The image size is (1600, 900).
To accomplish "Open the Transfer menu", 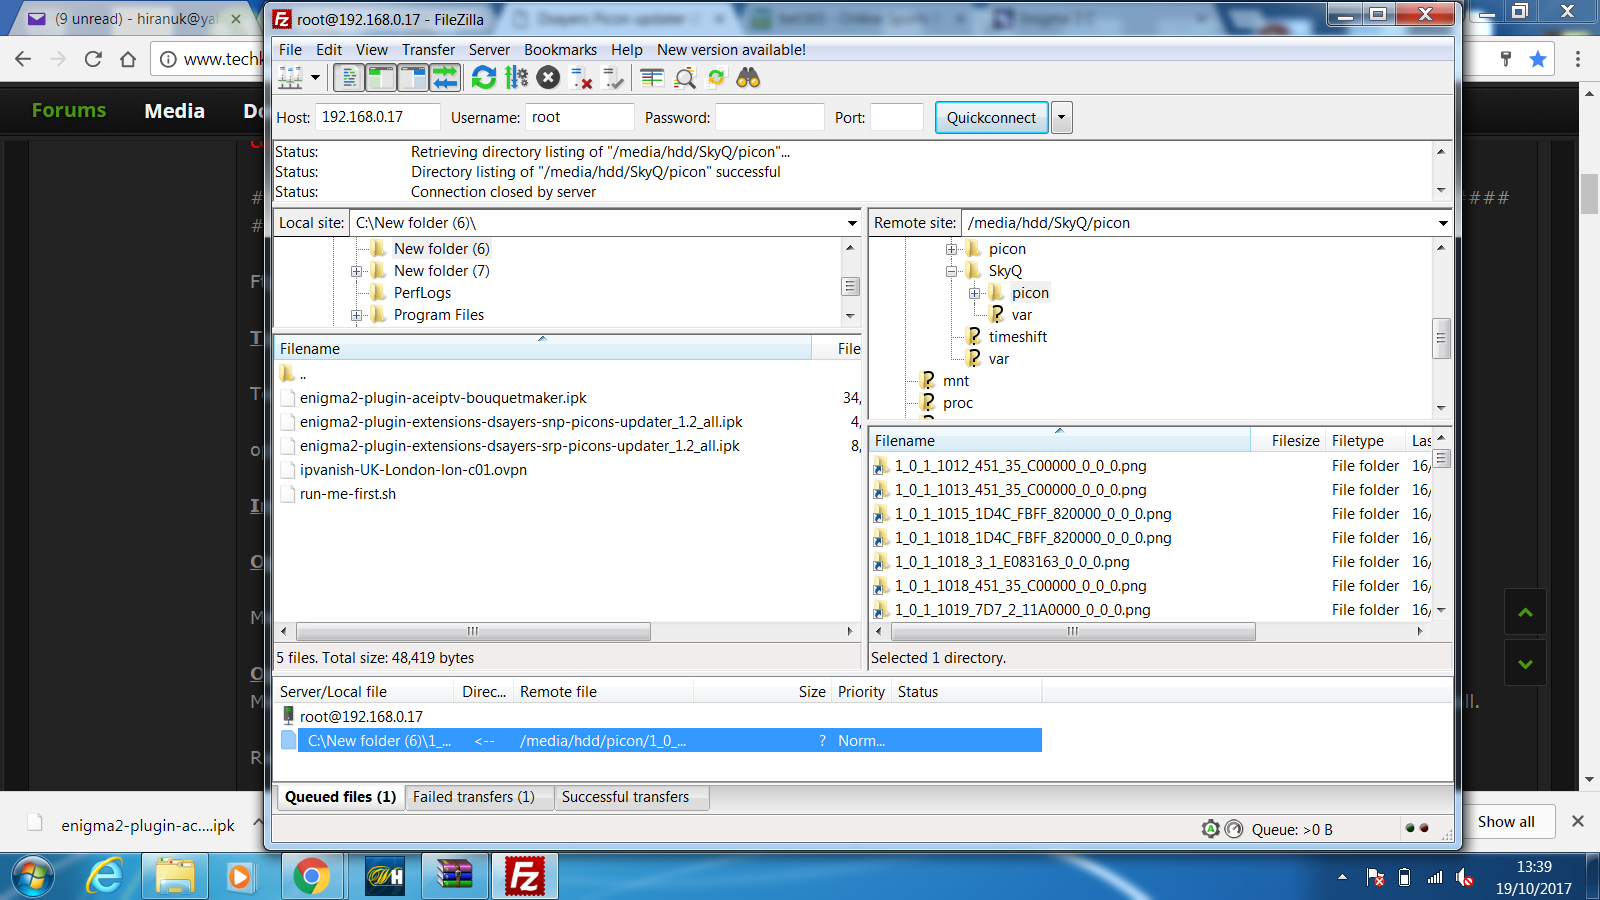I will coord(428,50).
